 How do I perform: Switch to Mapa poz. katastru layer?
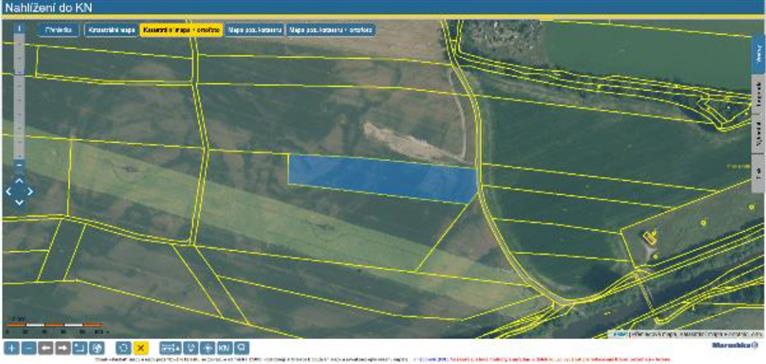pyautogui.click(x=255, y=30)
